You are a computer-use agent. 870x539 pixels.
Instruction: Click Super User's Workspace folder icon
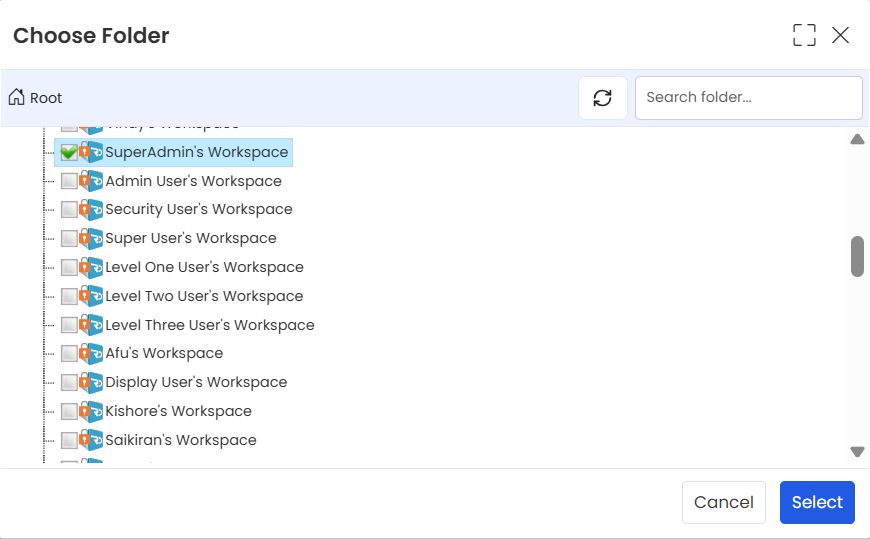(91, 238)
